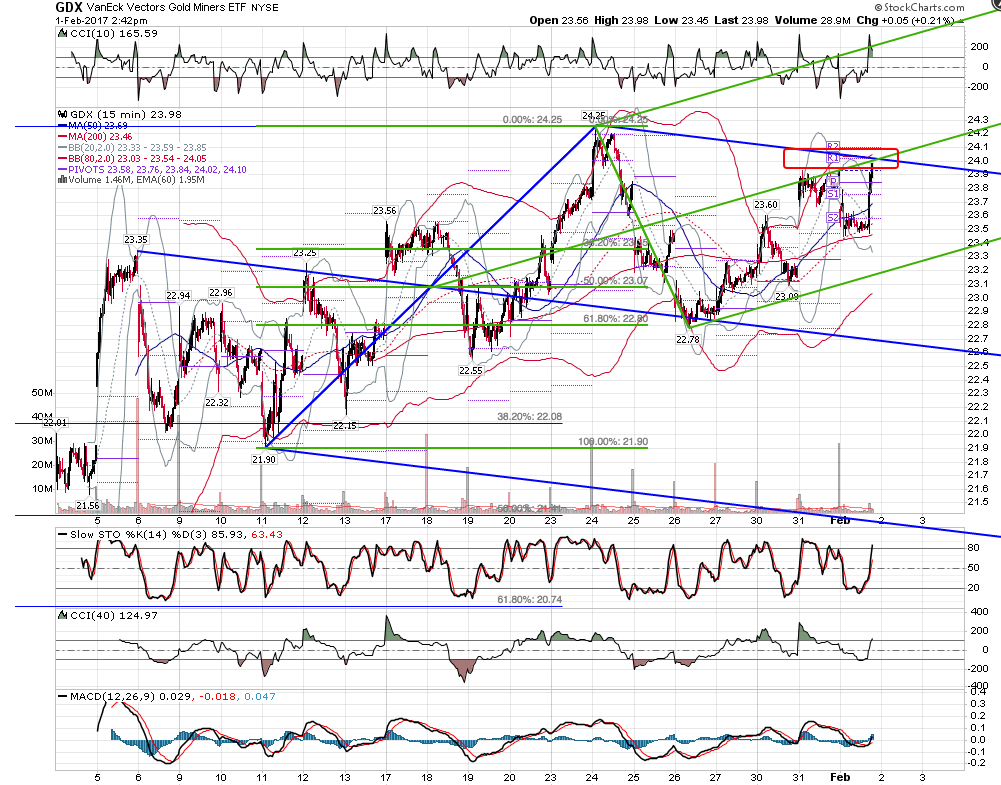Click the area-chart icon beside CCI(40)
1001x785 pixels.
pyautogui.click(x=62, y=615)
